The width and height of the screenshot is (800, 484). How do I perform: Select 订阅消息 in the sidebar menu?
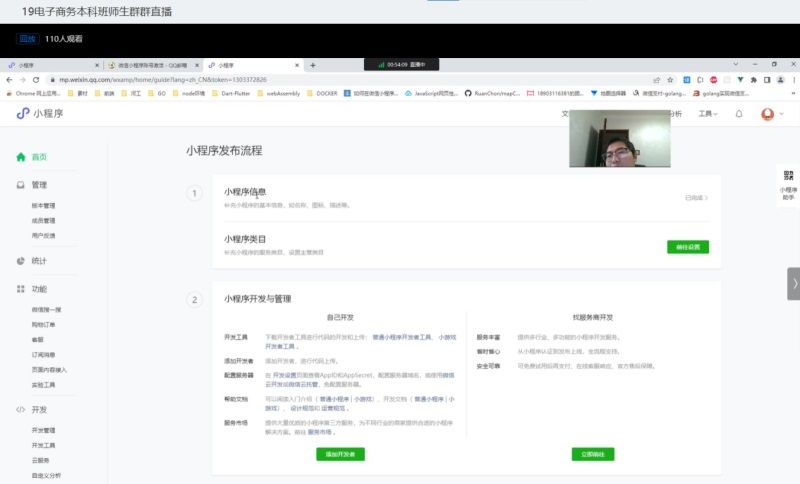tap(43, 354)
